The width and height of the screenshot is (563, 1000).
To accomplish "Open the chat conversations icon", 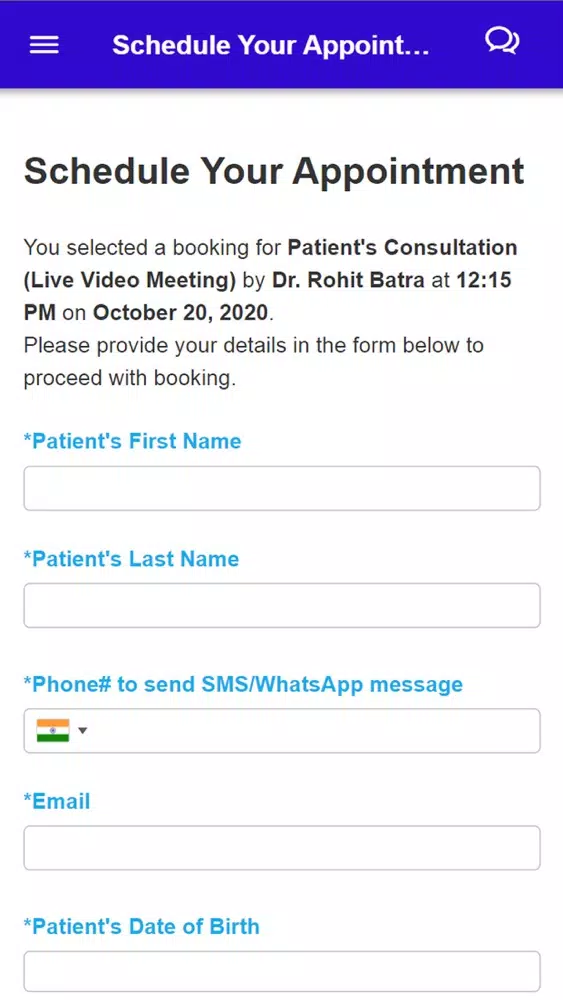I will (x=502, y=41).
